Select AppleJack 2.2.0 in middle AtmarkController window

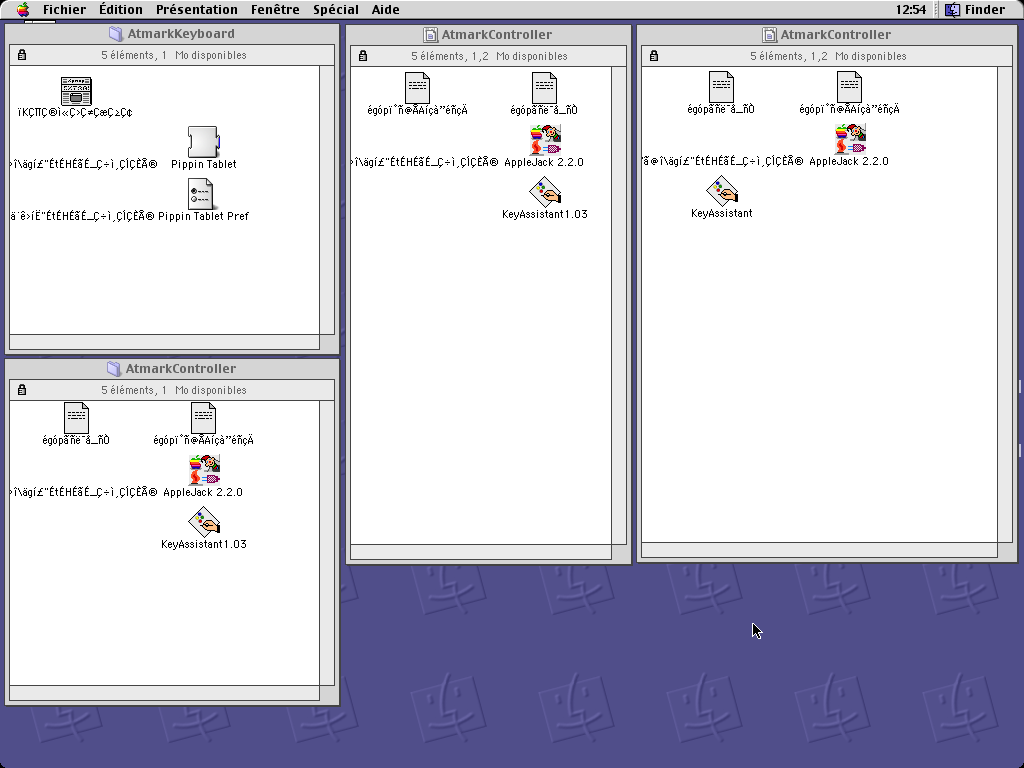pyautogui.click(x=545, y=140)
